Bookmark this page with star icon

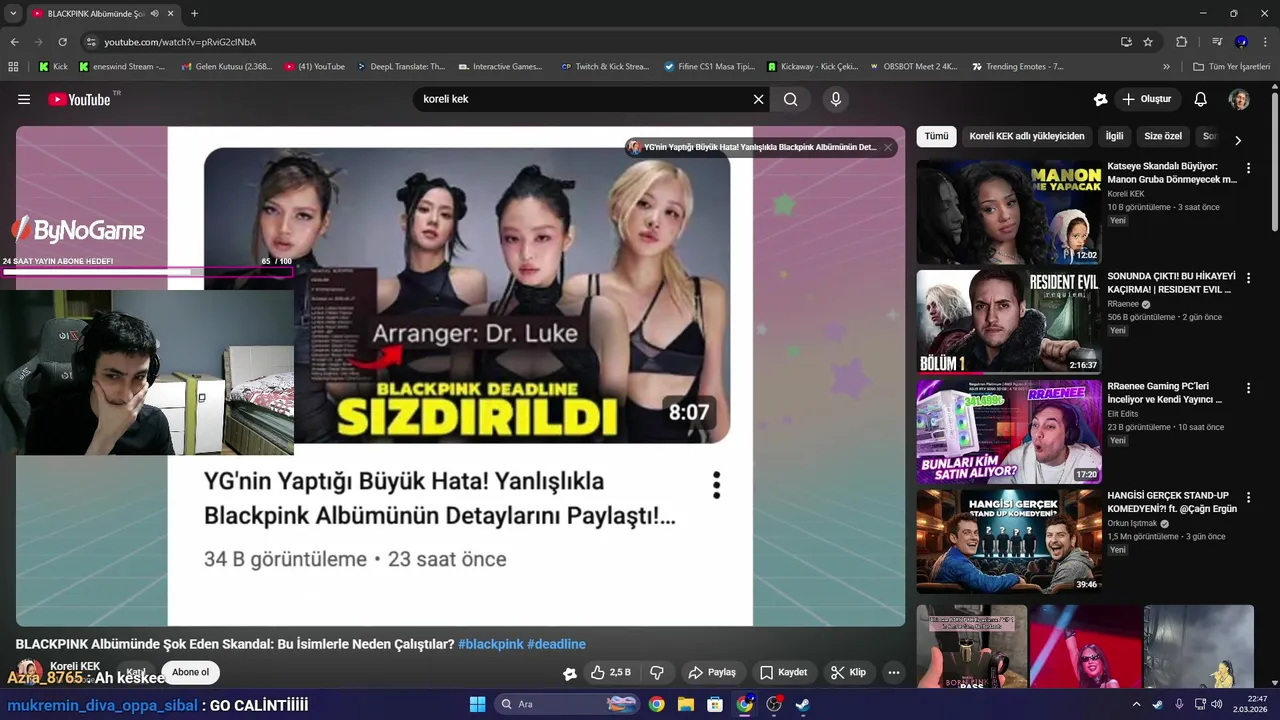(1148, 42)
